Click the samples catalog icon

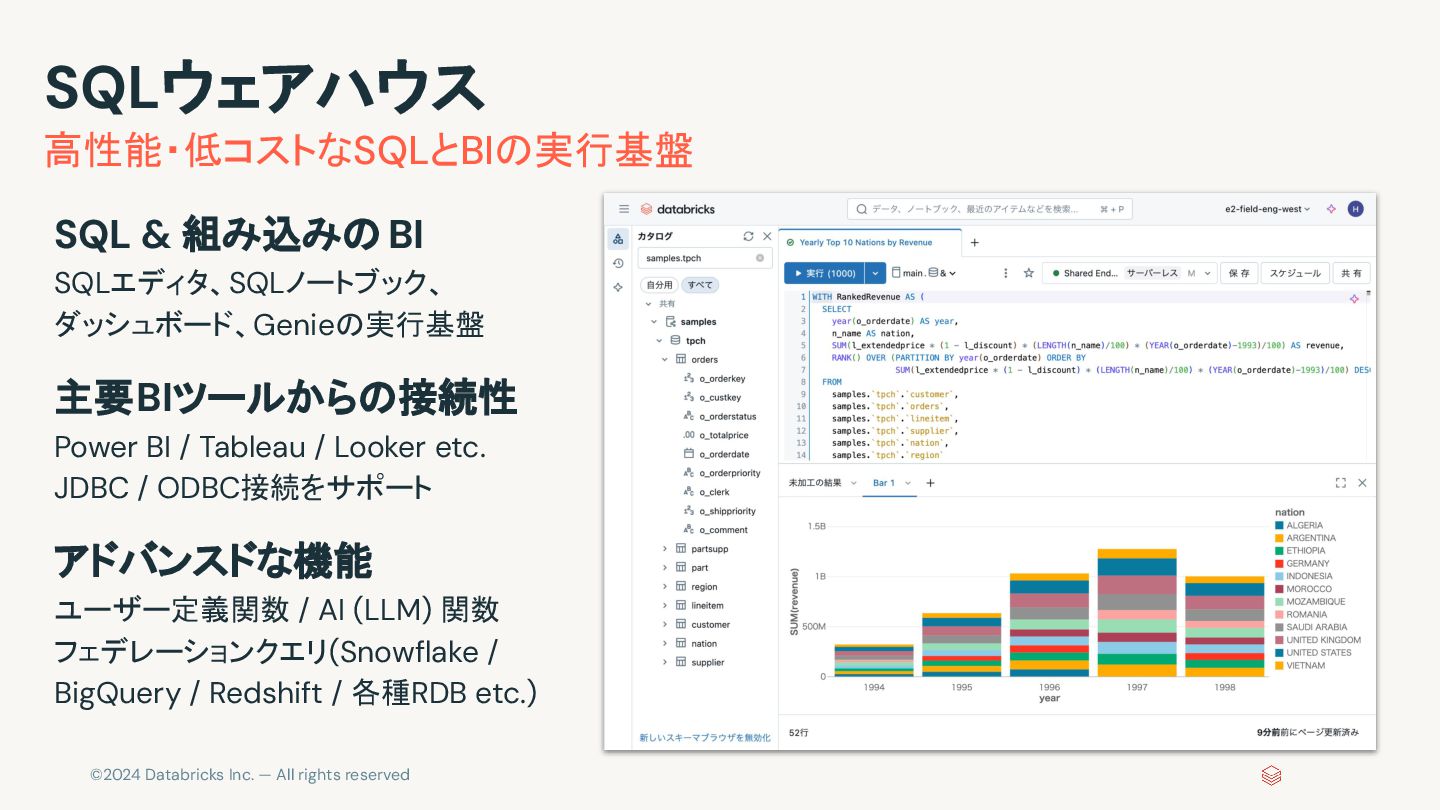pos(671,322)
